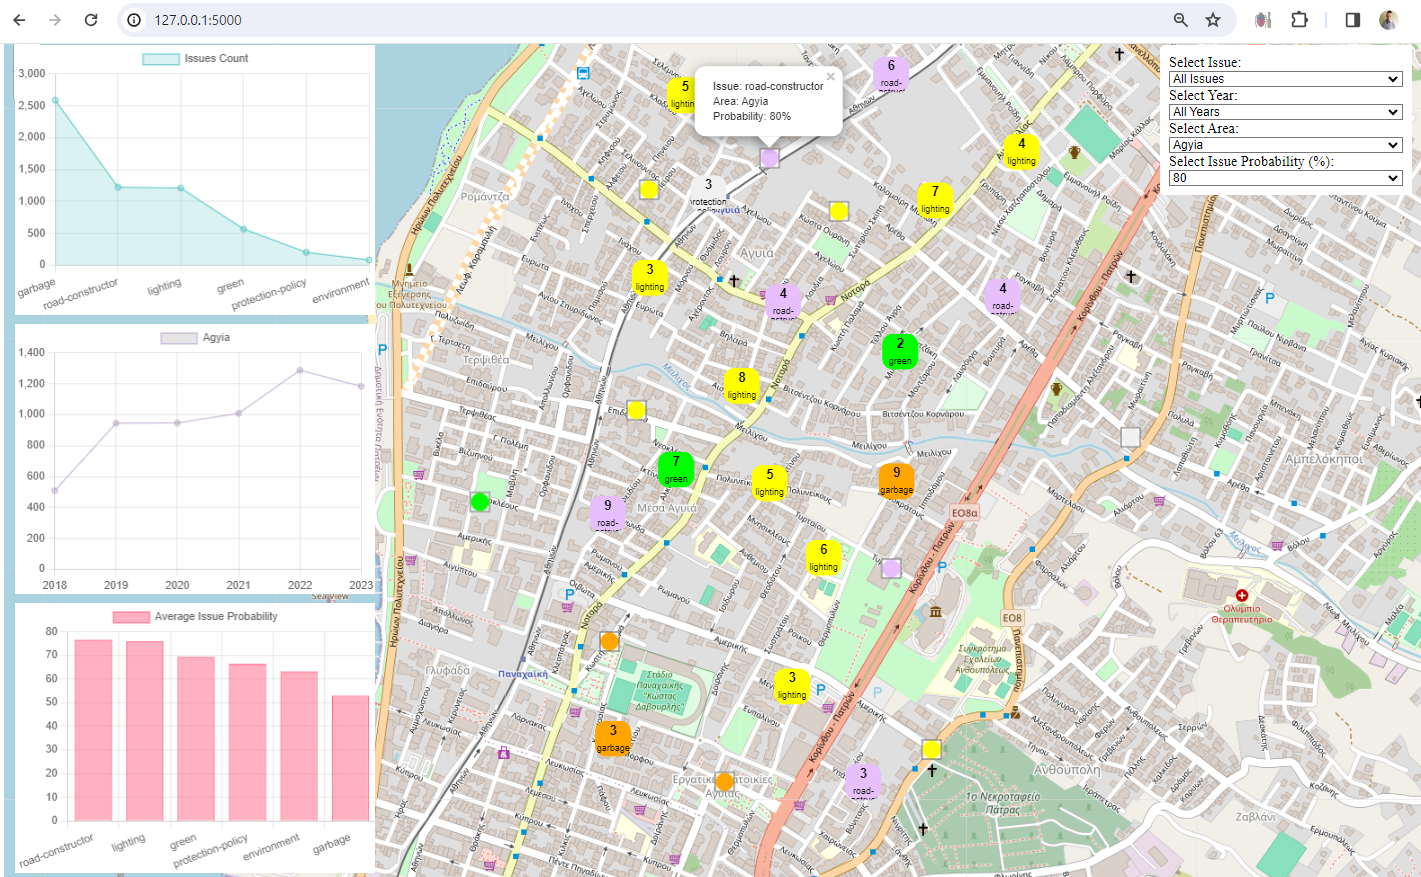Open the browser extensions menu
Screen dimensions: 1421x877
coord(1299,19)
